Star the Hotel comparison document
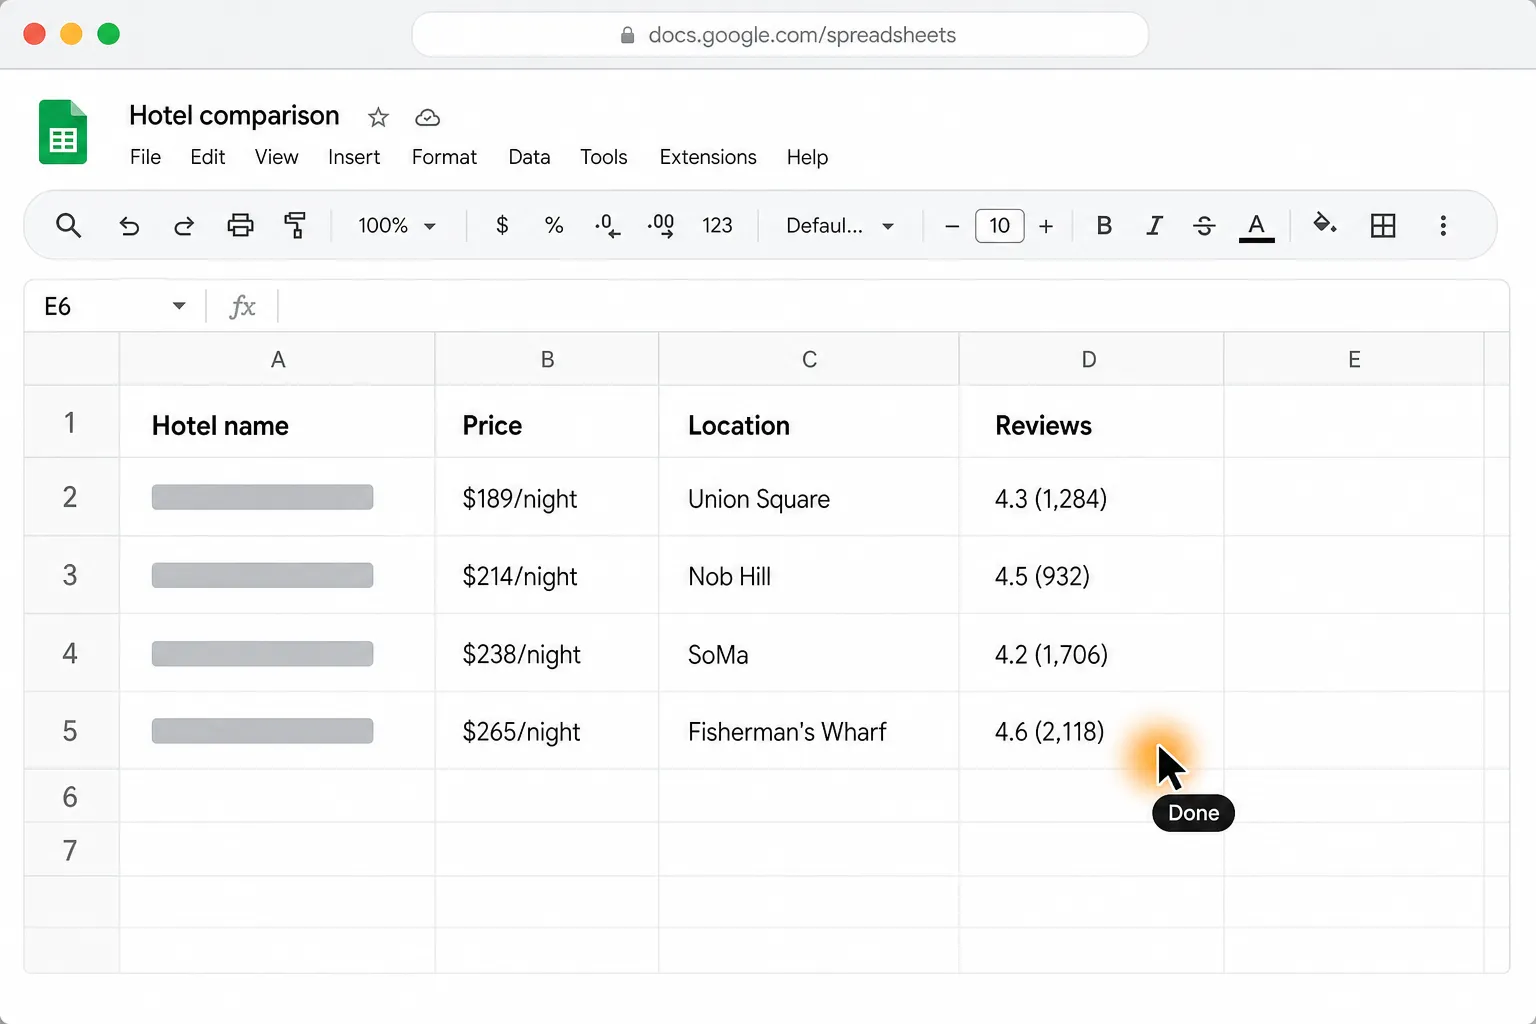The height and width of the screenshot is (1024, 1536). [378, 117]
